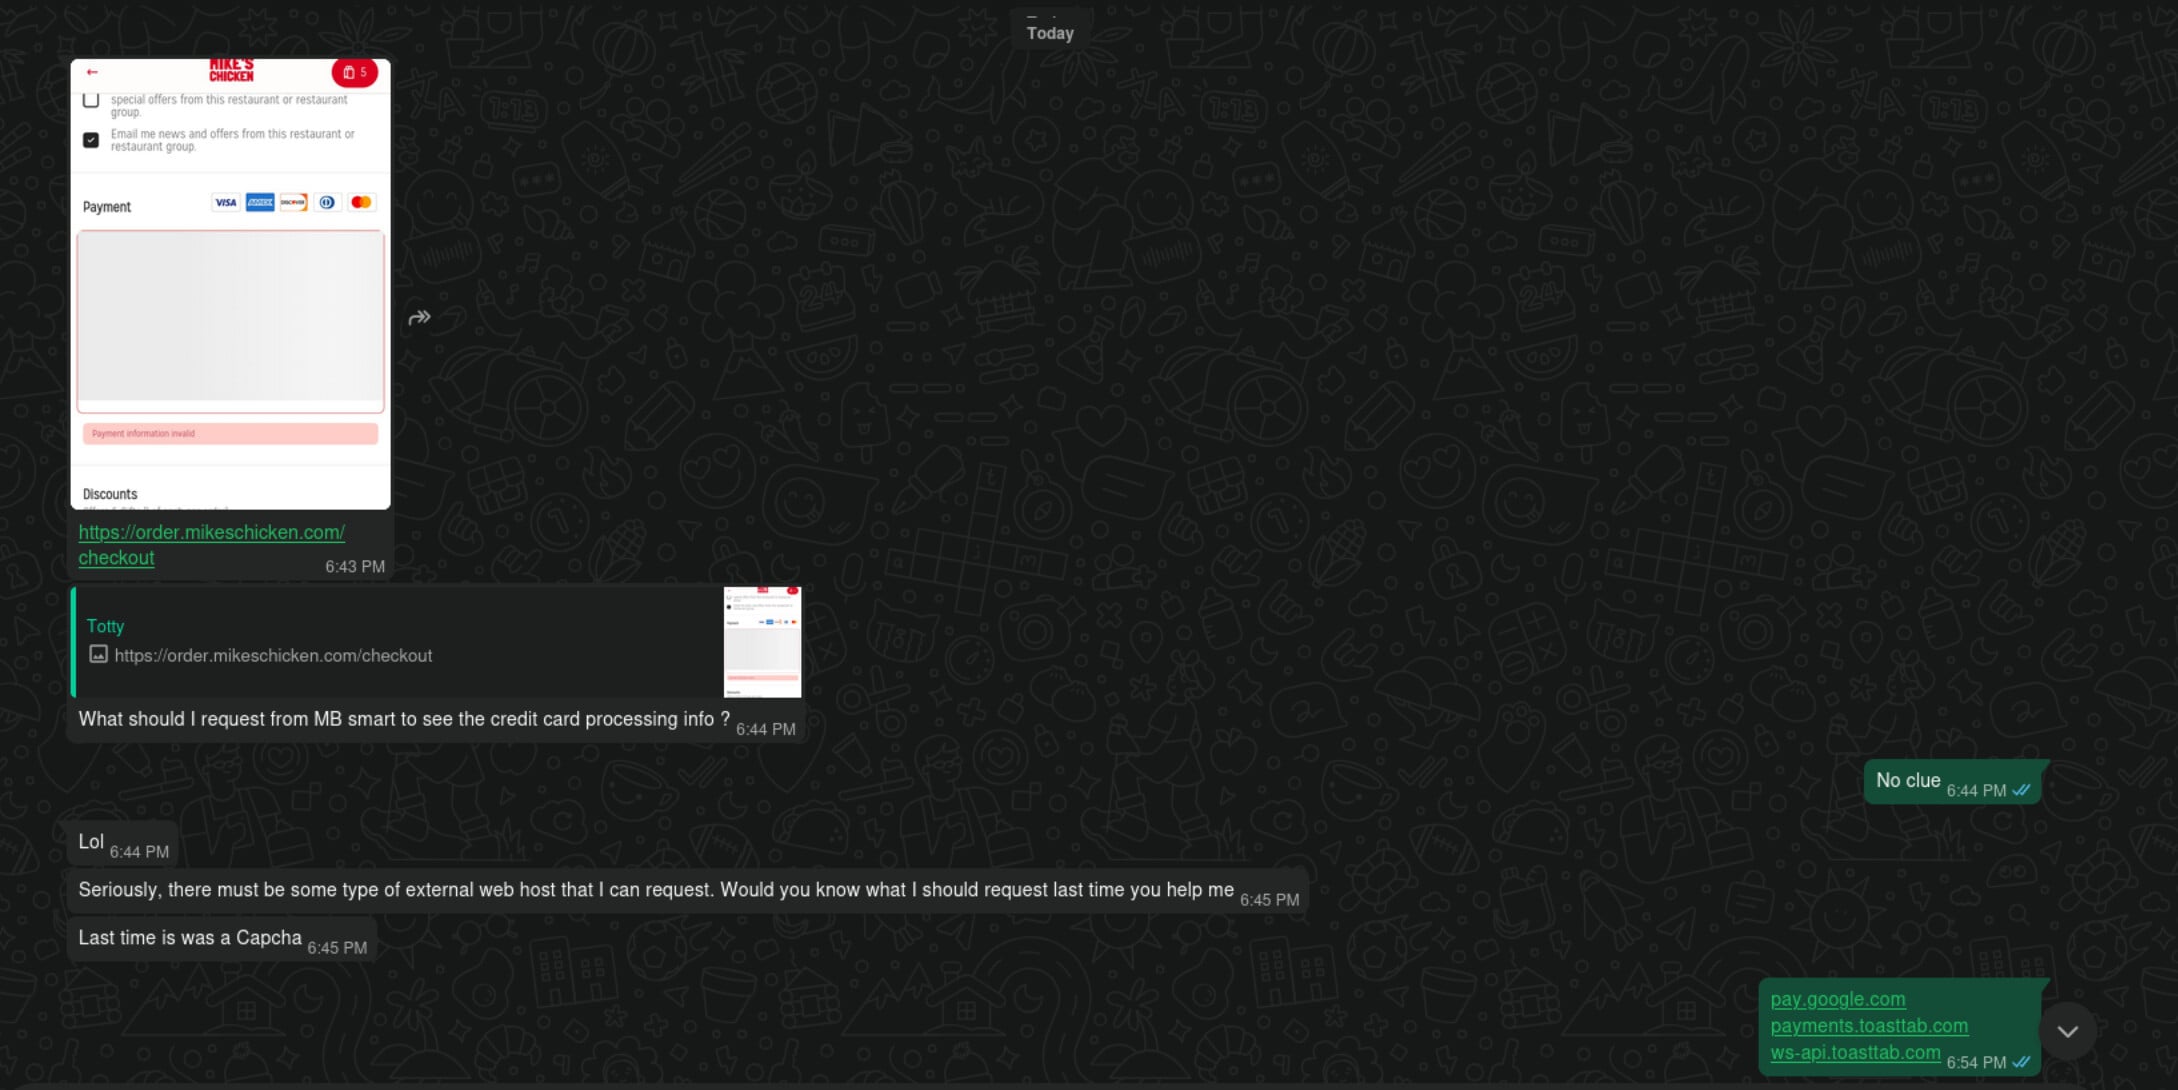Click the read receipt ticks on 'No clue'
This screenshot has height=1090, width=2178.
[x=2021, y=790]
